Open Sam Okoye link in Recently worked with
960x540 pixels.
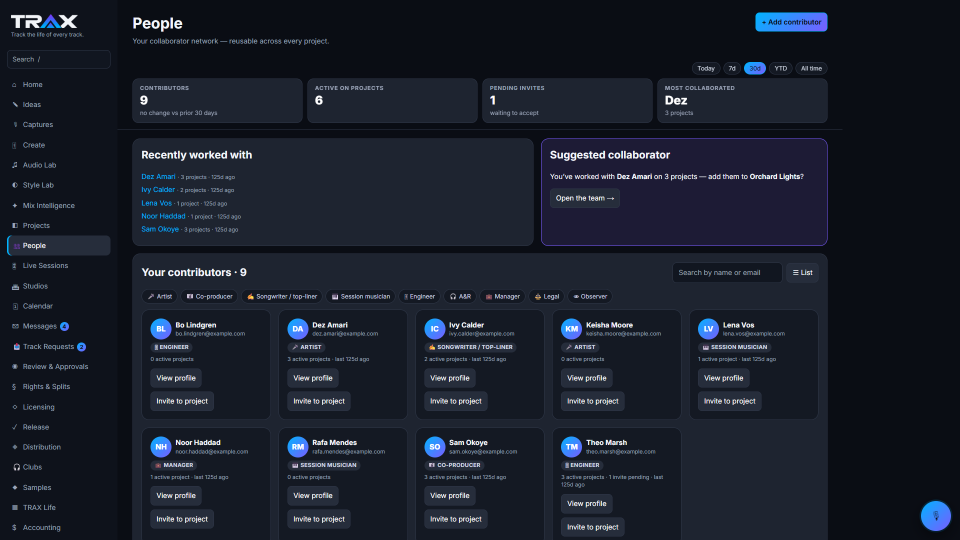160,229
